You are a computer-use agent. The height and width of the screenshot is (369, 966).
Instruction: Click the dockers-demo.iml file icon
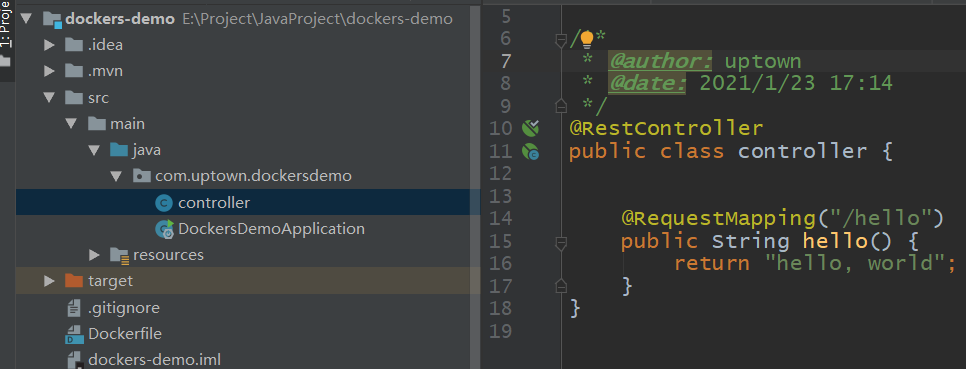[74, 360]
